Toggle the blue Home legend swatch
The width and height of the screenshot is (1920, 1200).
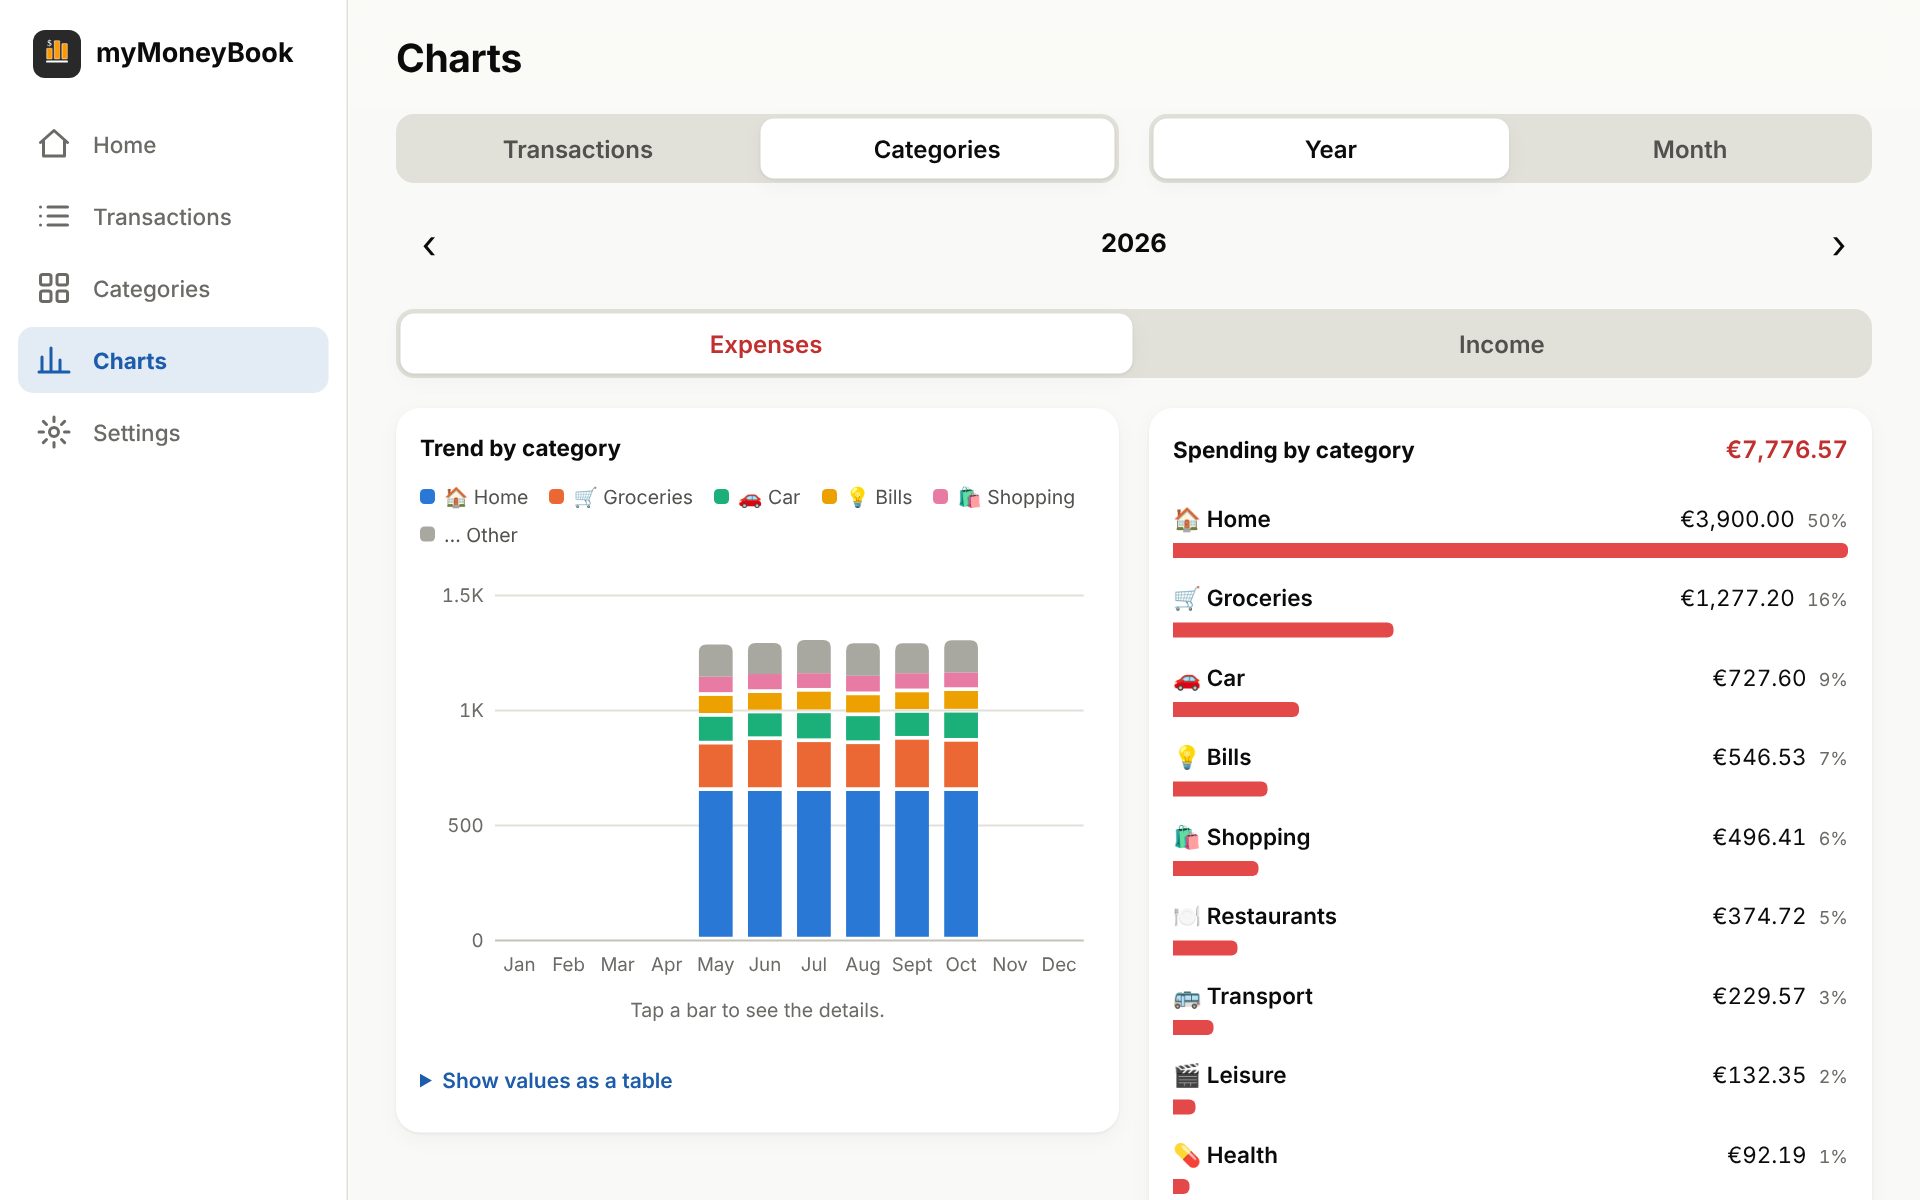pyautogui.click(x=427, y=497)
